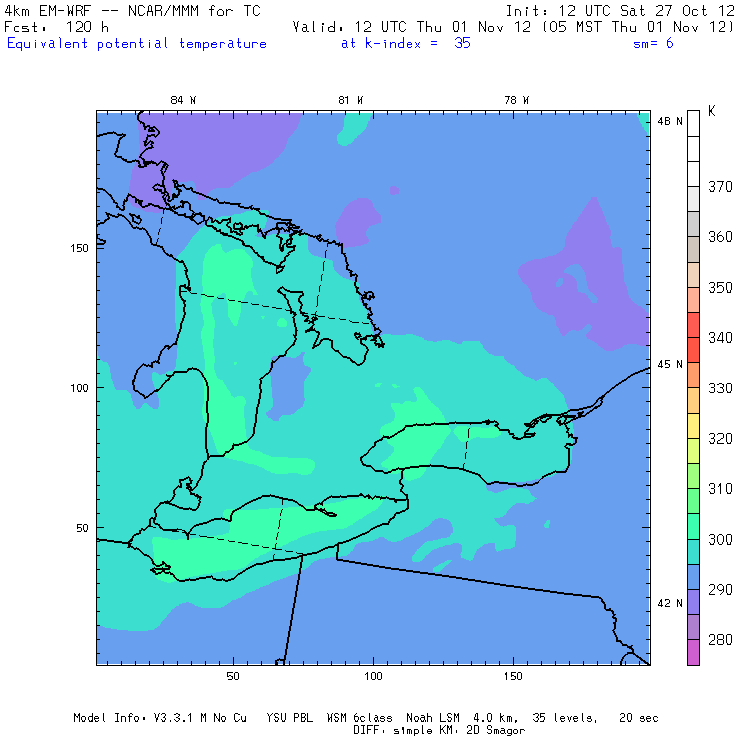
Task: Click the x-axis grid label '150'
Action: [513, 676]
